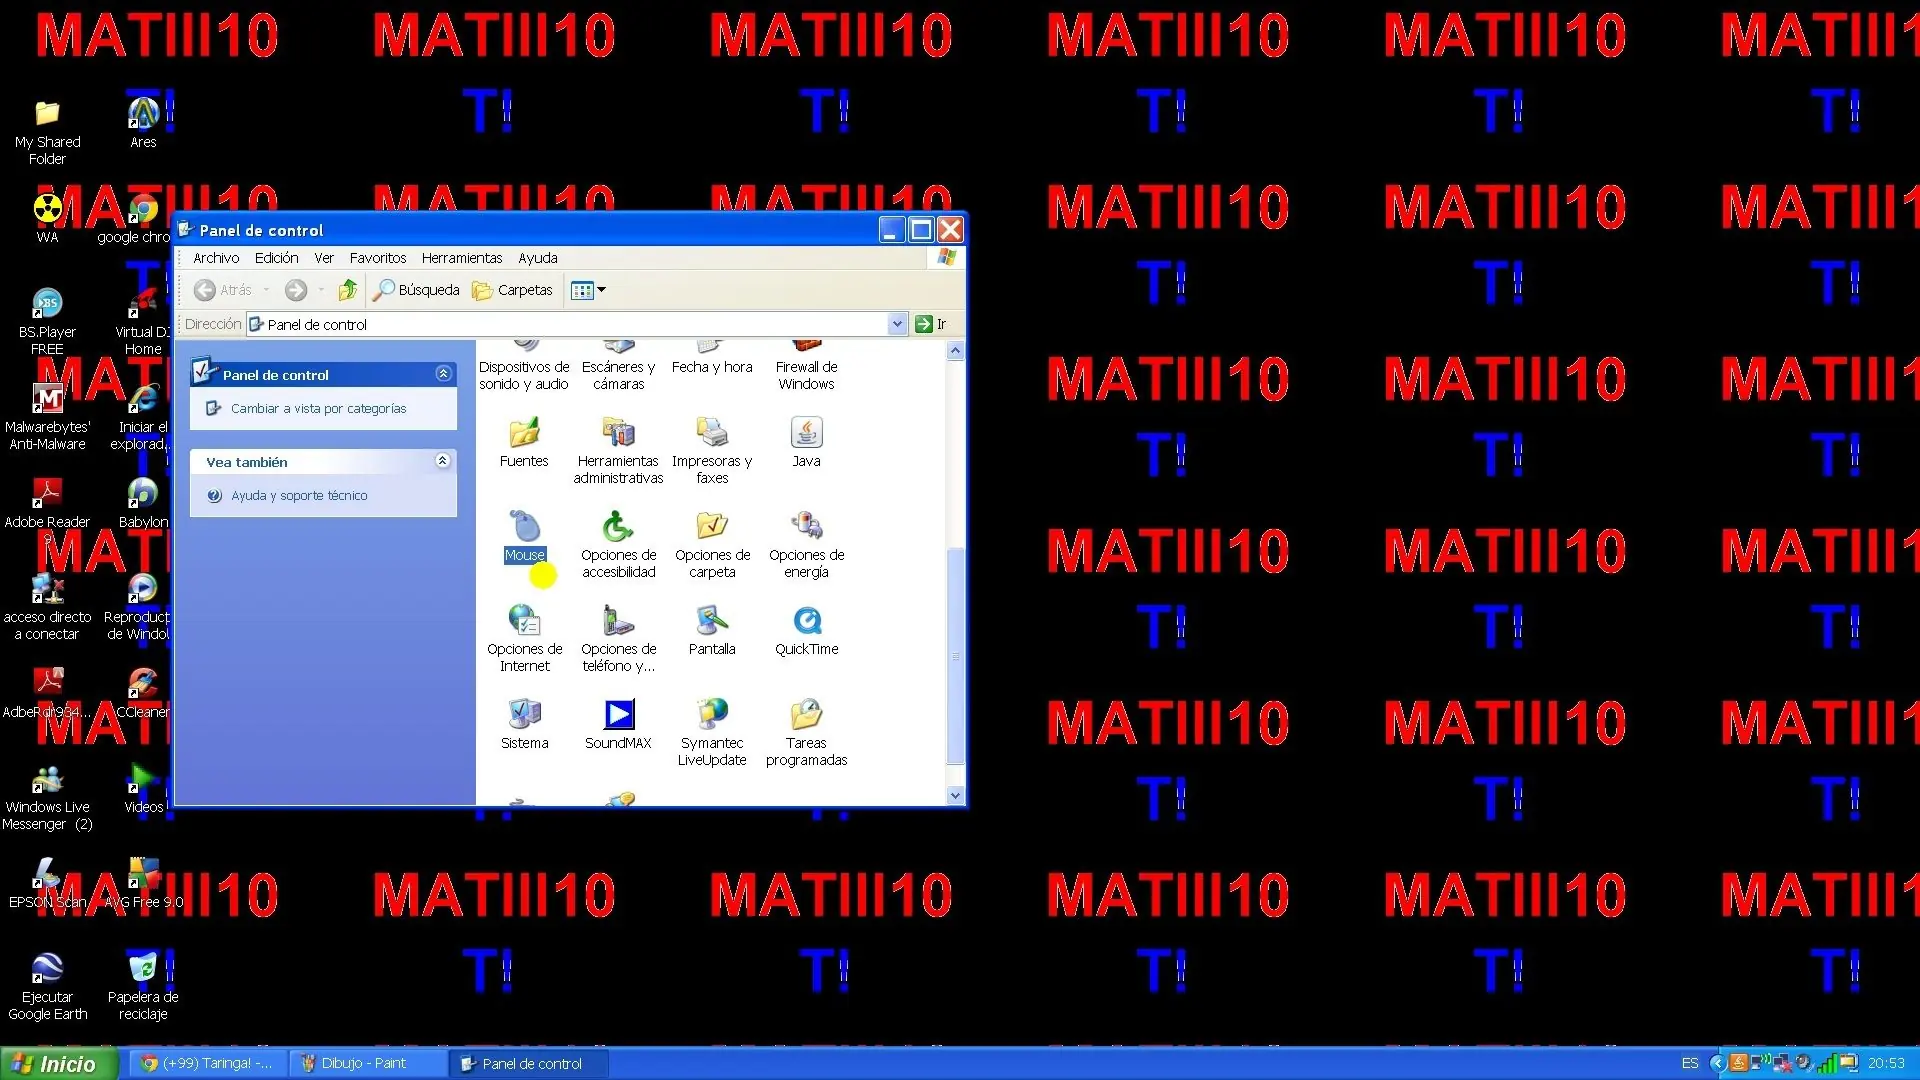Click the scrollbar down arrow
The image size is (1920, 1080).
pyautogui.click(x=955, y=796)
